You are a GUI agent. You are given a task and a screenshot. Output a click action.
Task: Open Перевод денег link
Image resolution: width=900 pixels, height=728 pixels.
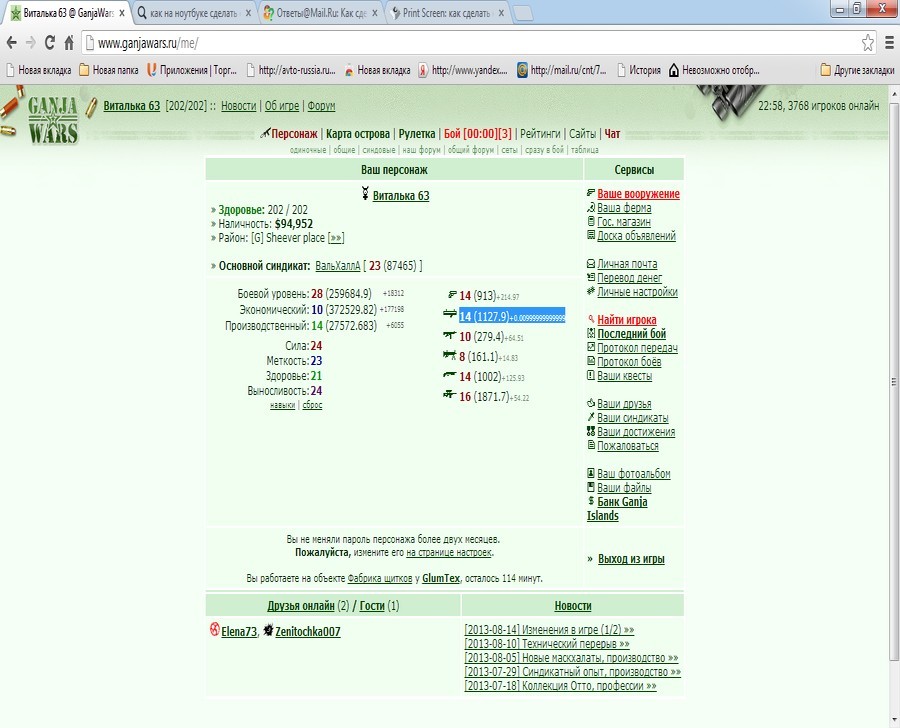(630, 278)
